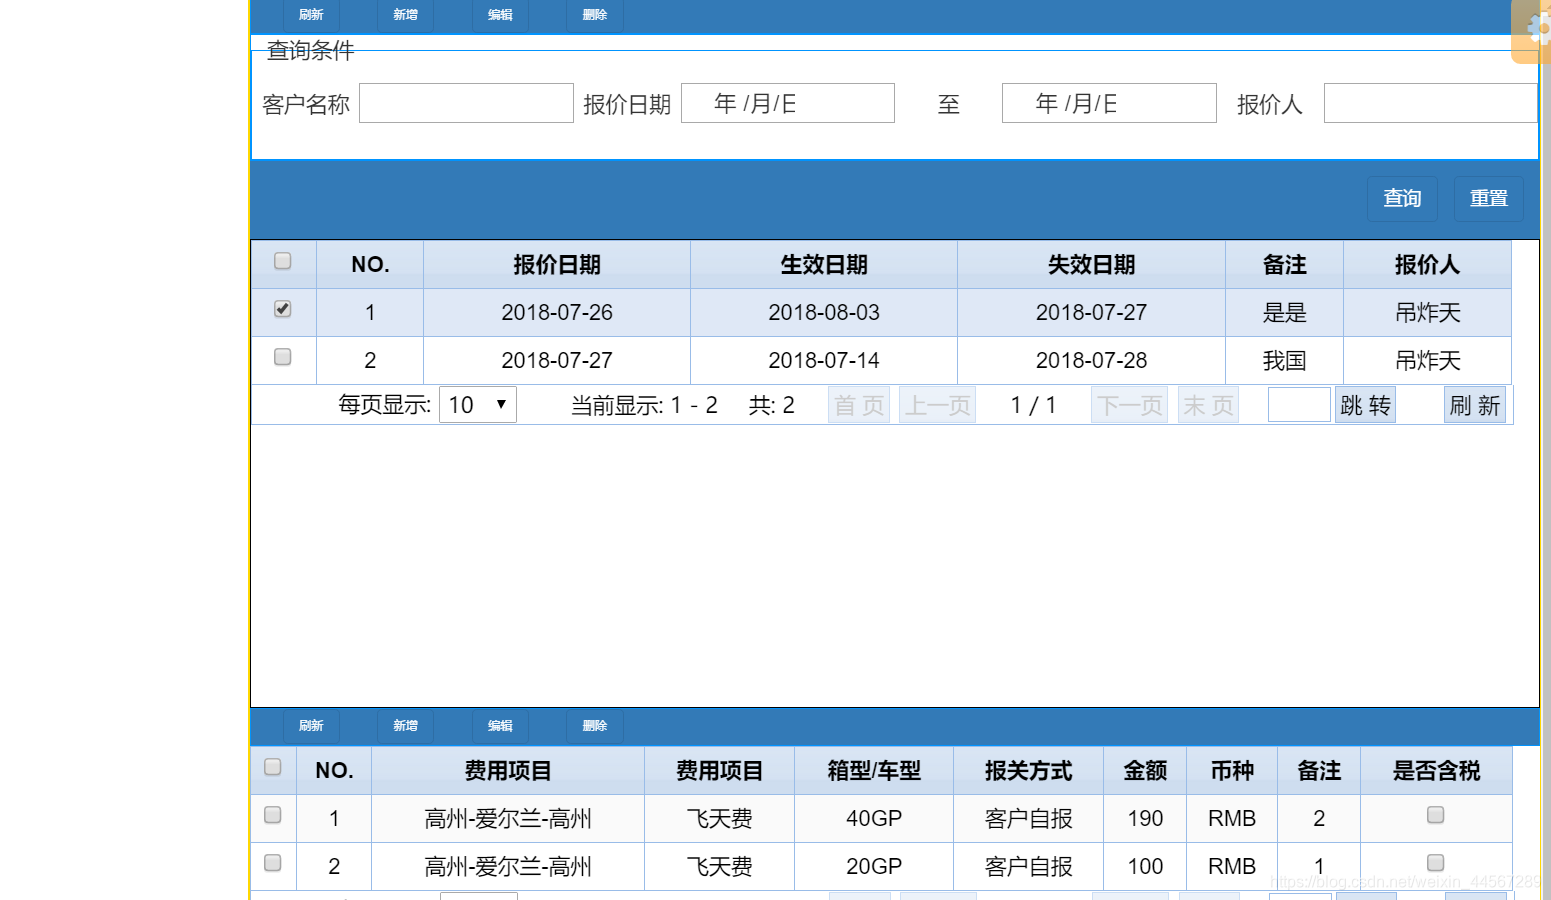Image resolution: width=1551 pixels, height=900 pixels.
Task: Click the 是是 remark cell
Action: coord(1285,313)
